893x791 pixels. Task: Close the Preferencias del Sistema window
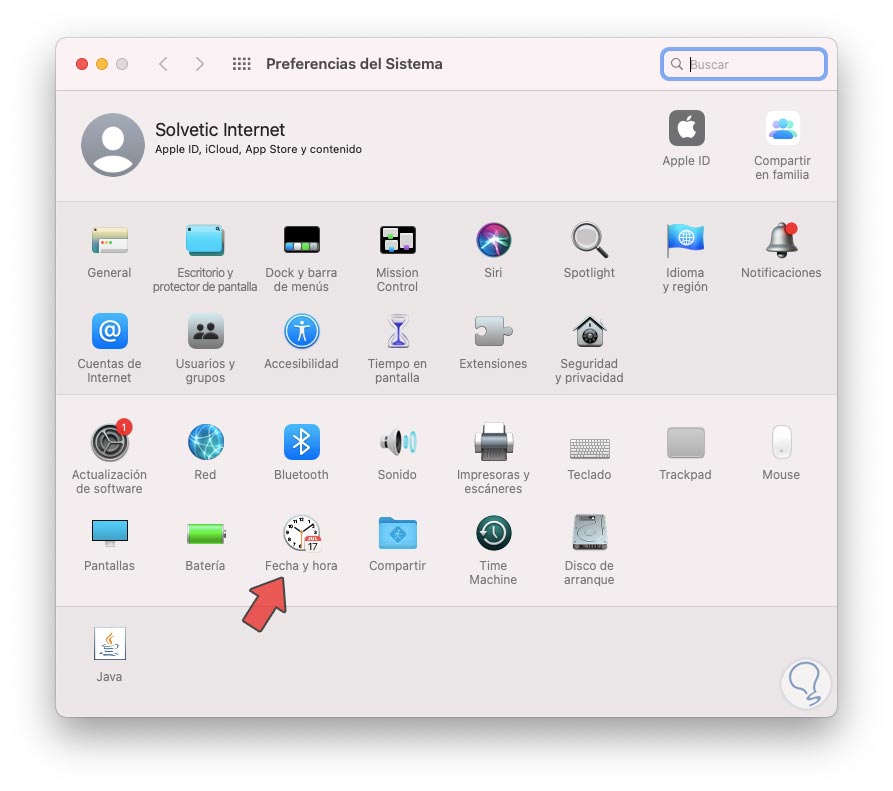(x=82, y=64)
